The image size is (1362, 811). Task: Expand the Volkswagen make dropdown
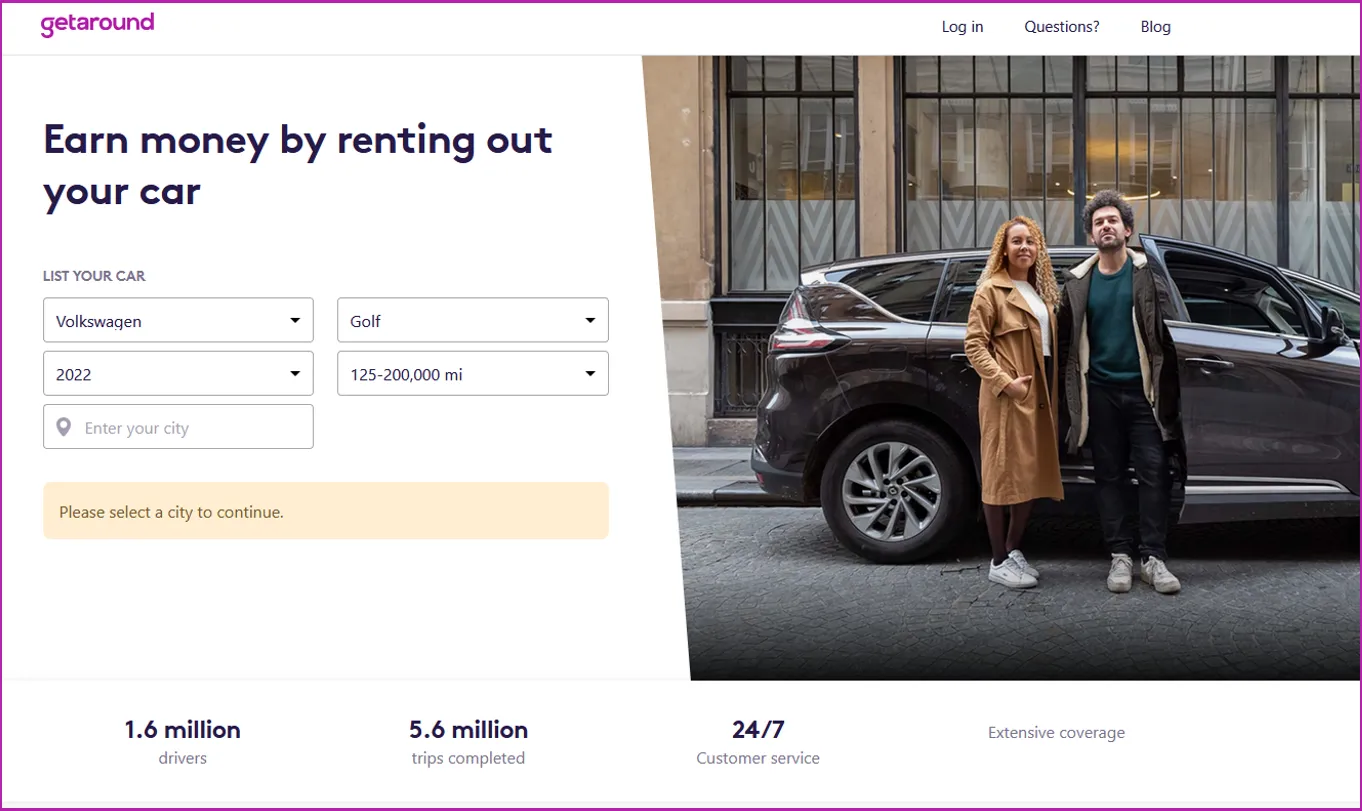point(178,320)
